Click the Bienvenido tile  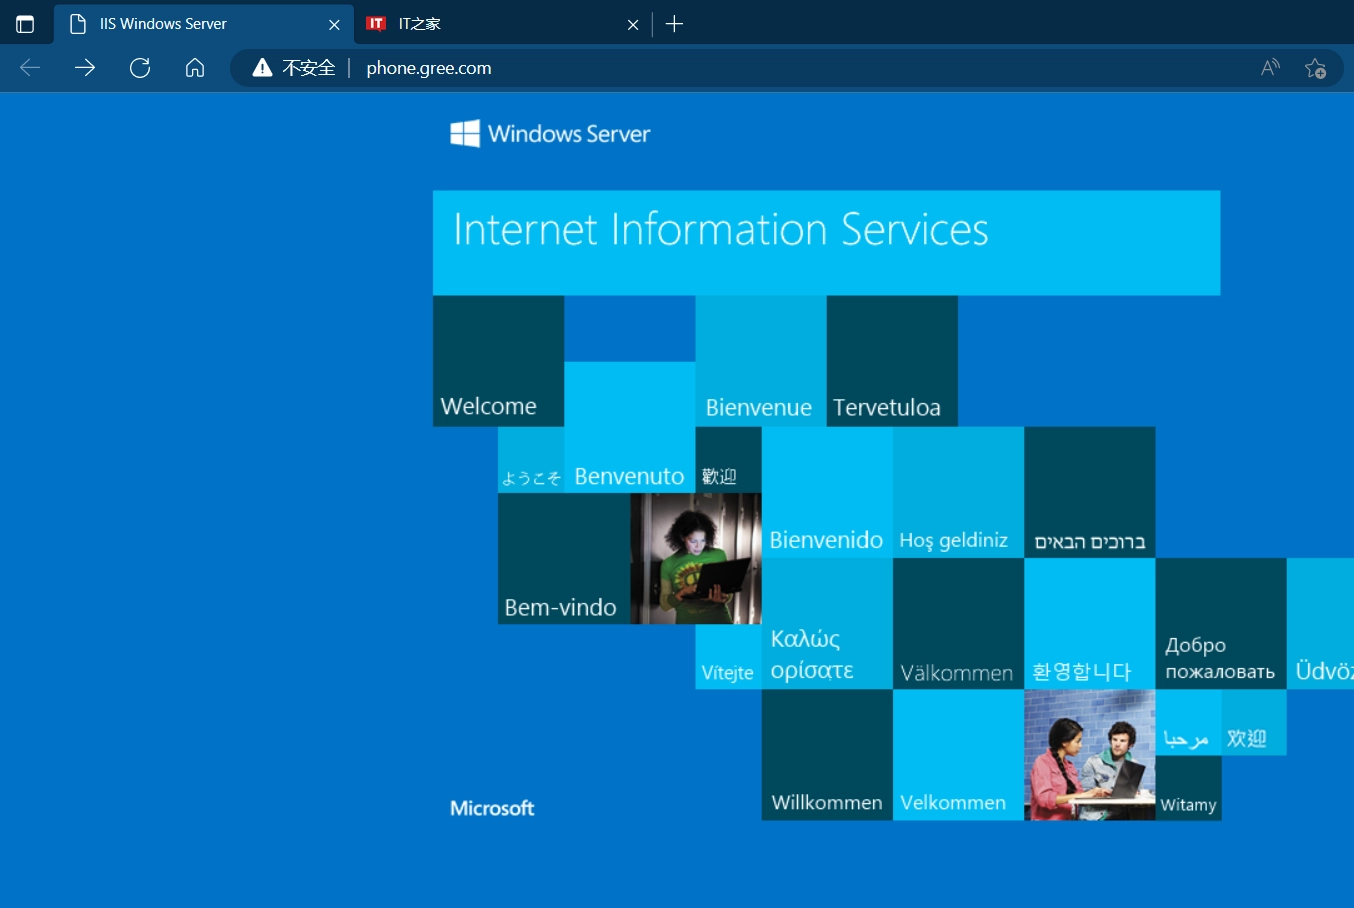click(x=826, y=493)
